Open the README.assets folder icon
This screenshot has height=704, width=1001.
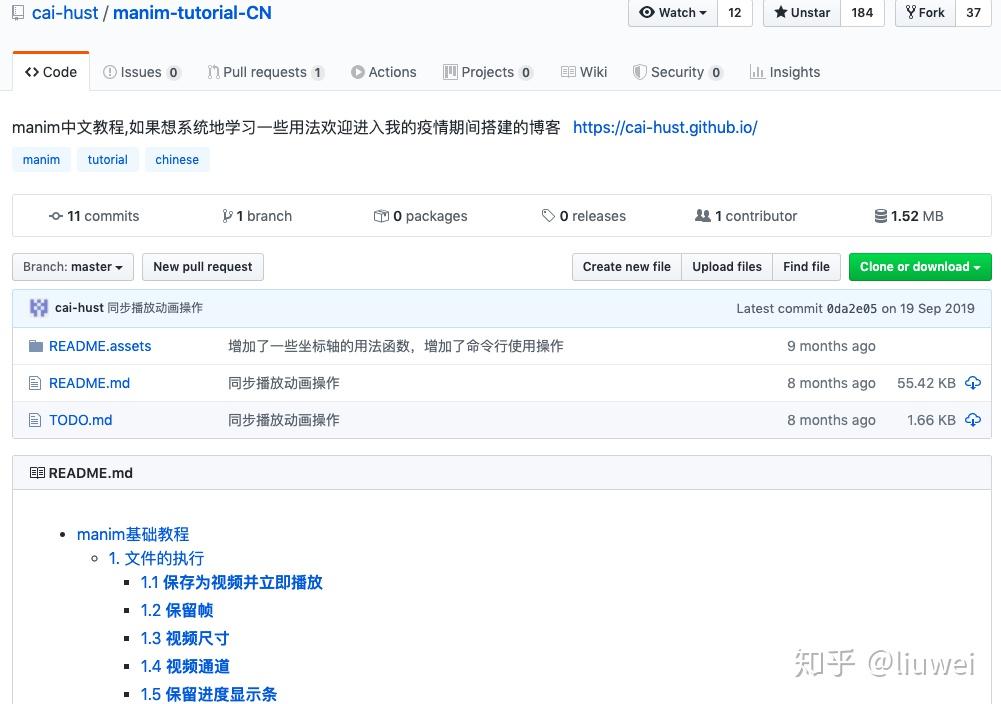pos(36,346)
